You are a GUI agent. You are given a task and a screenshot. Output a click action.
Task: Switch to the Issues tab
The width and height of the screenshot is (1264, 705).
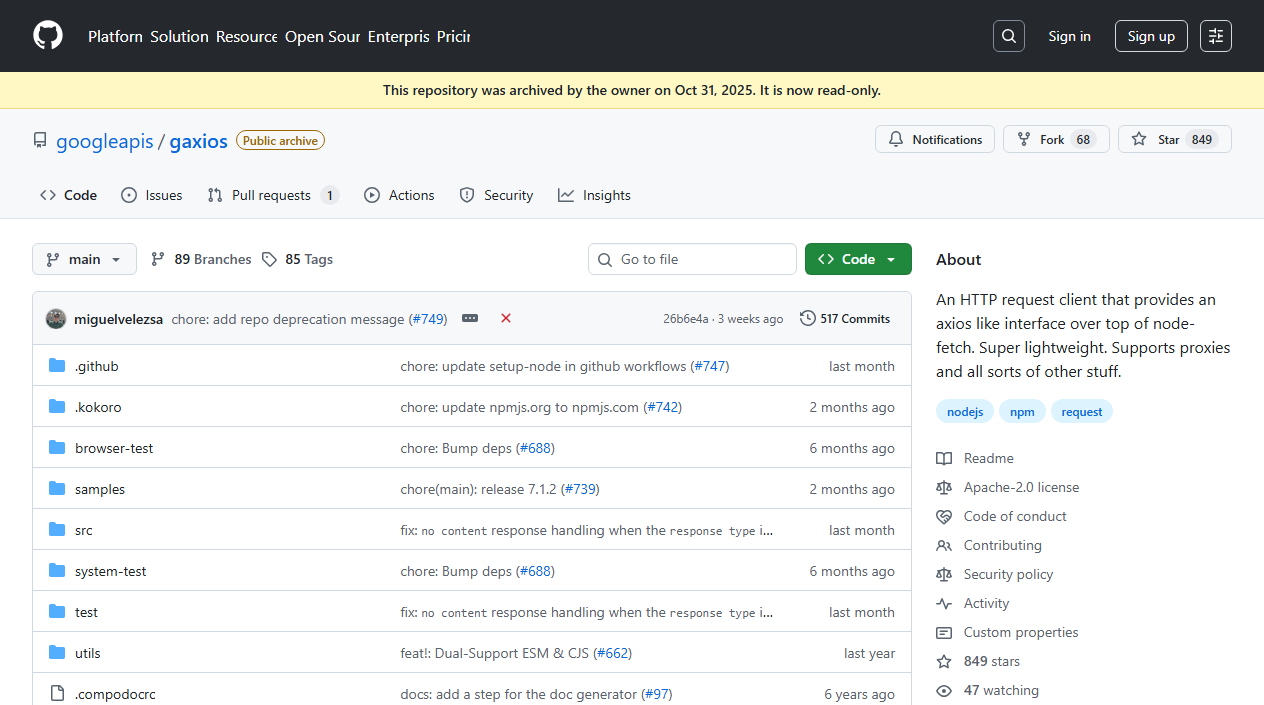[x=152, y=195]
